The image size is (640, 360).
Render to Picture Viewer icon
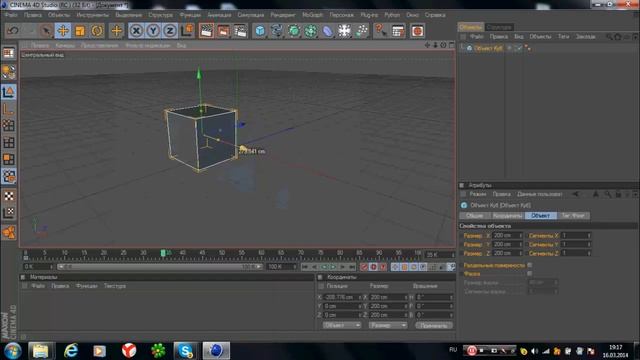[223, 31]
